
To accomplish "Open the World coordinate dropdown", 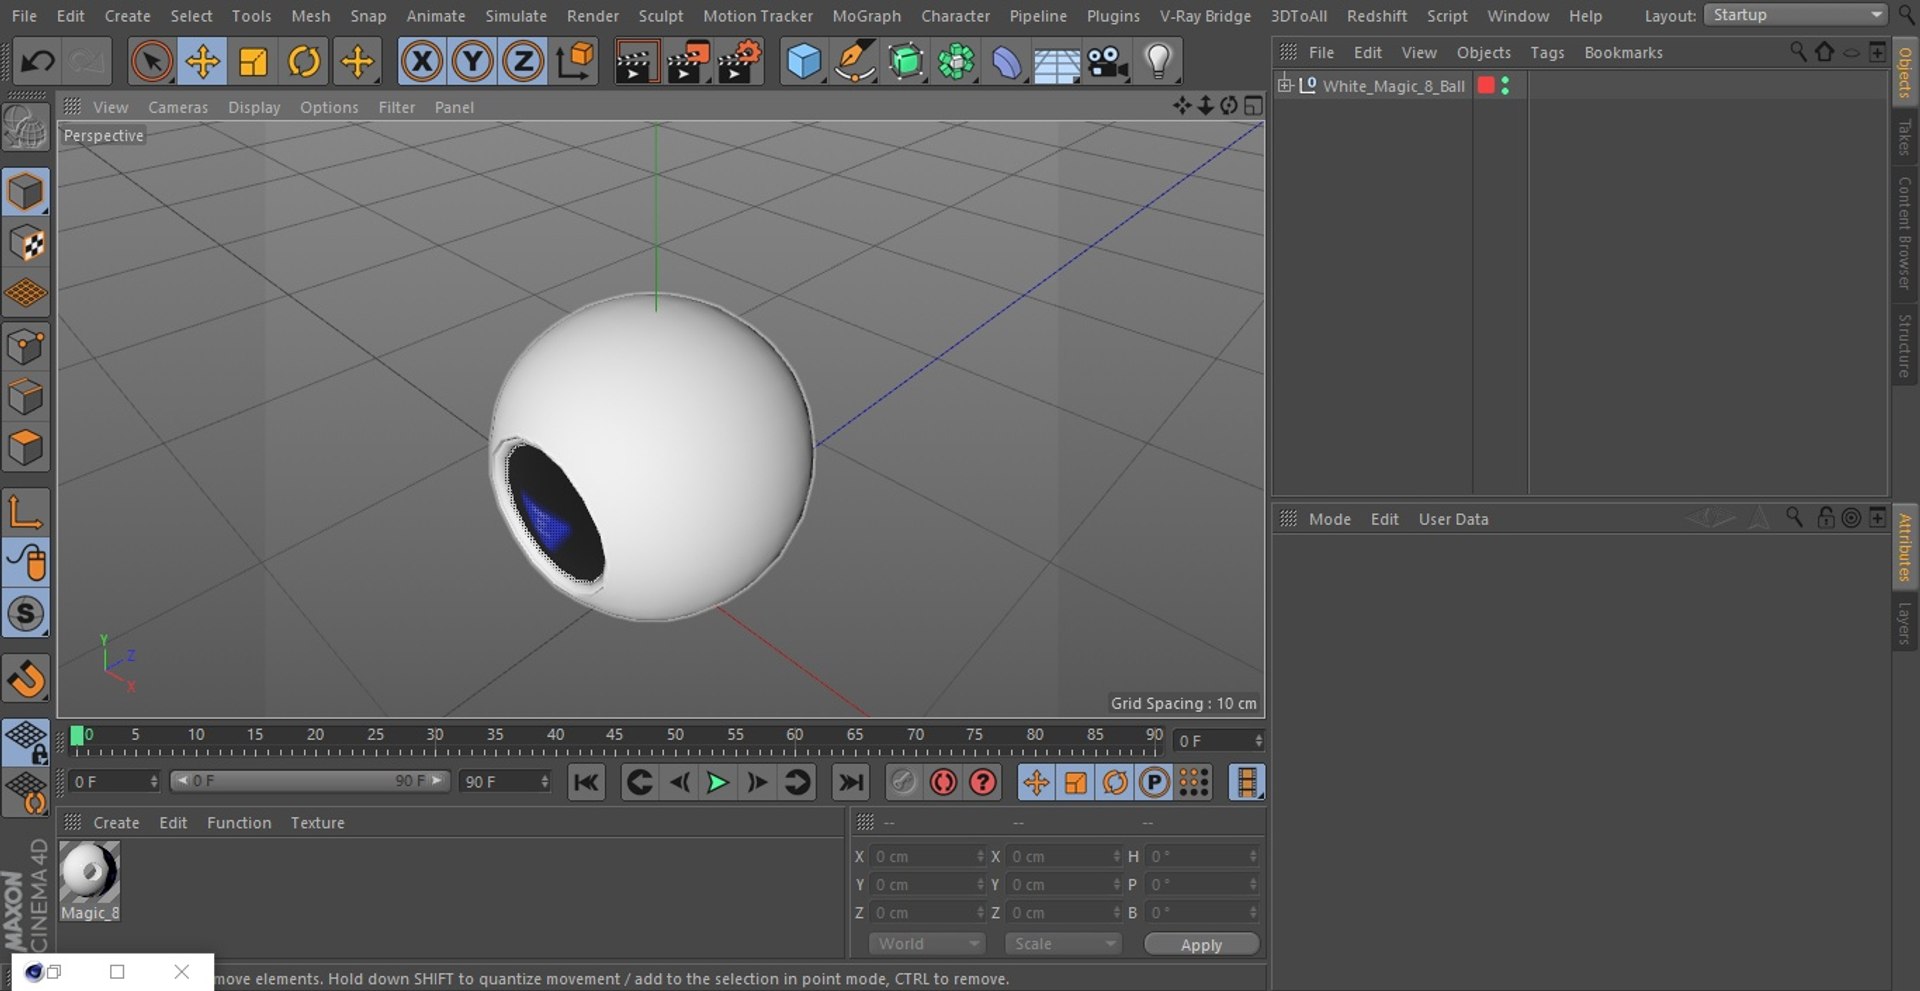I will (x=927, y=944).
